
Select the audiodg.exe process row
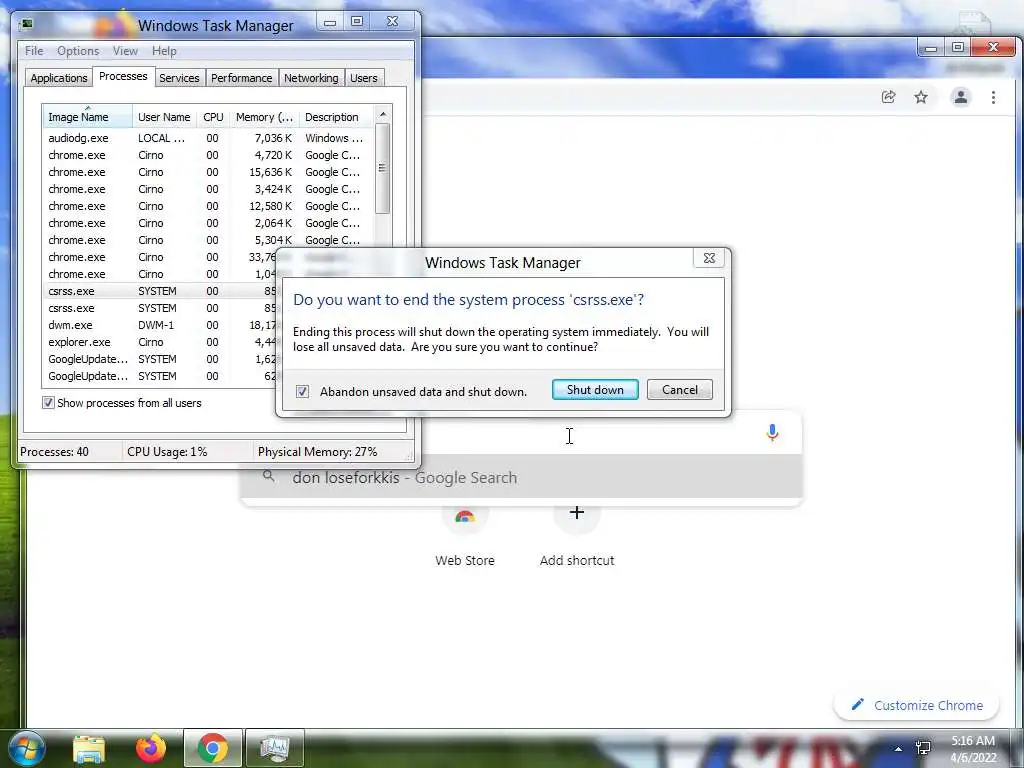[208, 138]
